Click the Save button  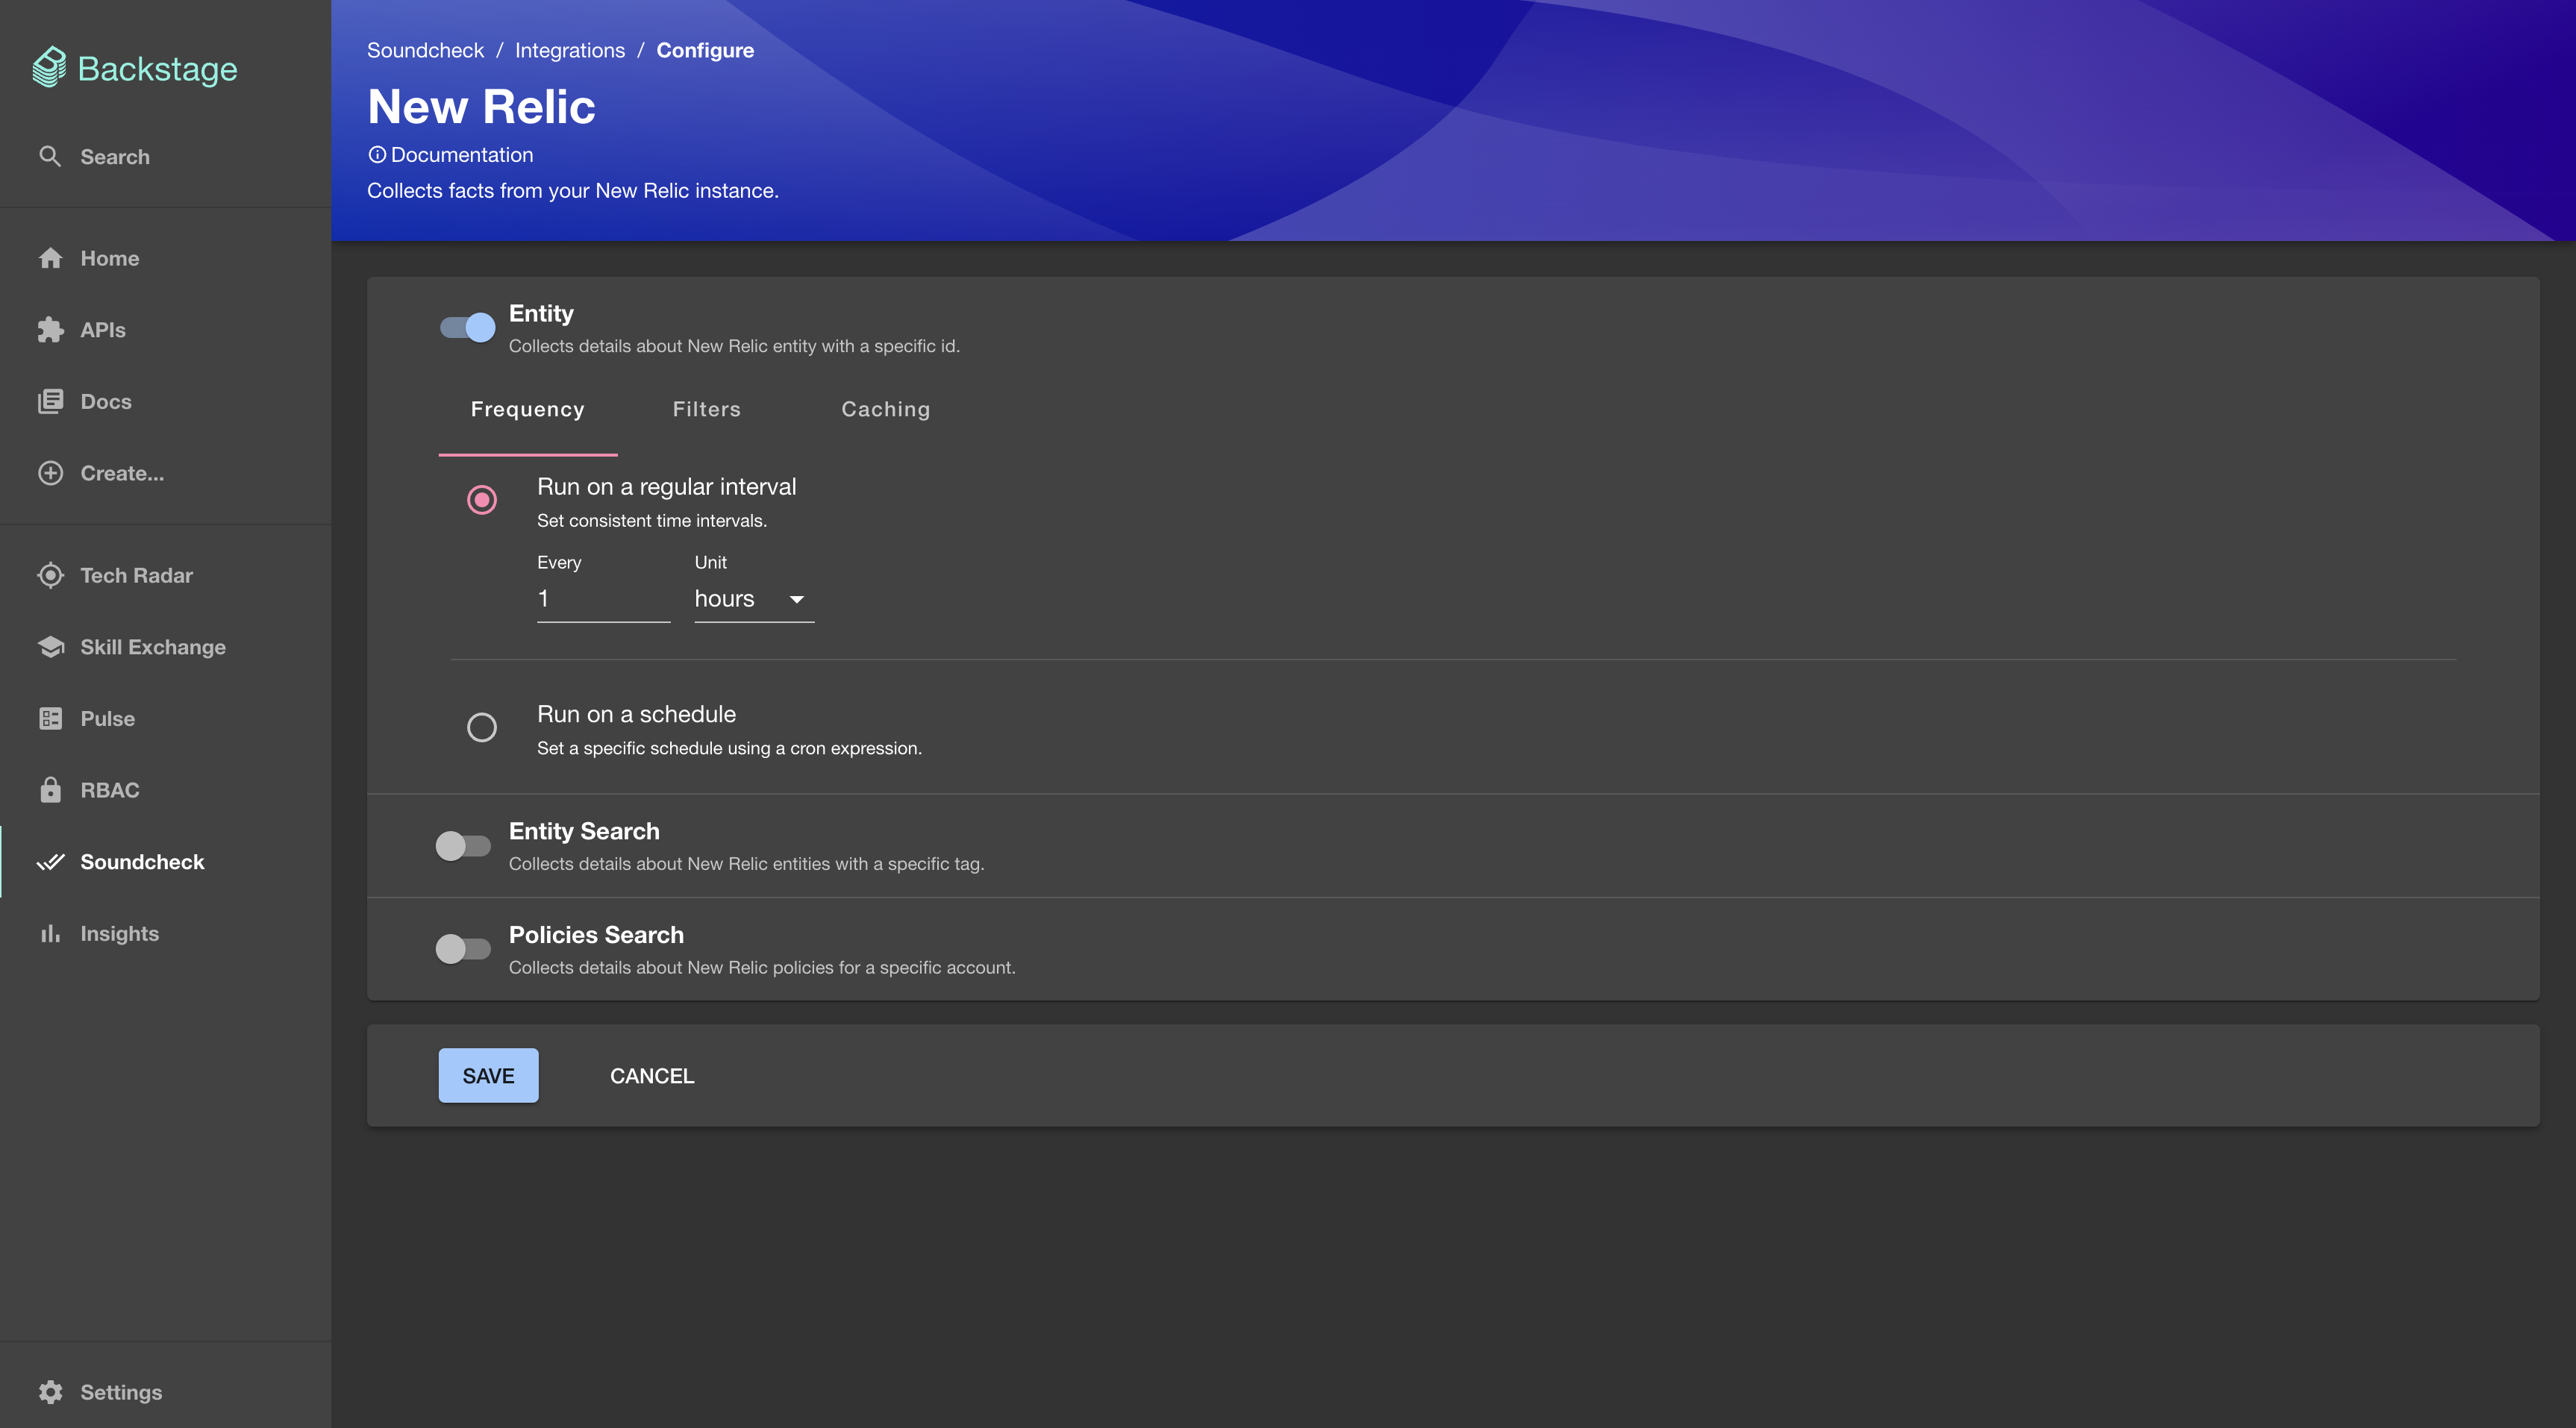coord(487,1074)
